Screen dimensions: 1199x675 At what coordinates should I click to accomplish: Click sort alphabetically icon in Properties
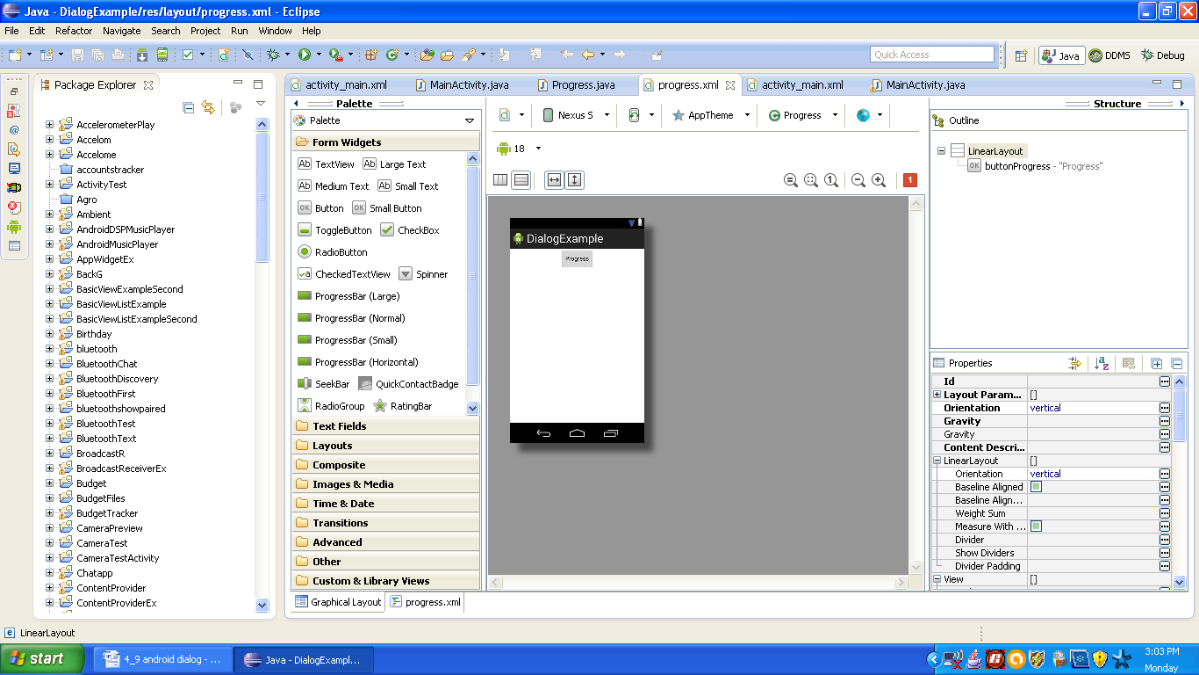(x=1101, y=363)
